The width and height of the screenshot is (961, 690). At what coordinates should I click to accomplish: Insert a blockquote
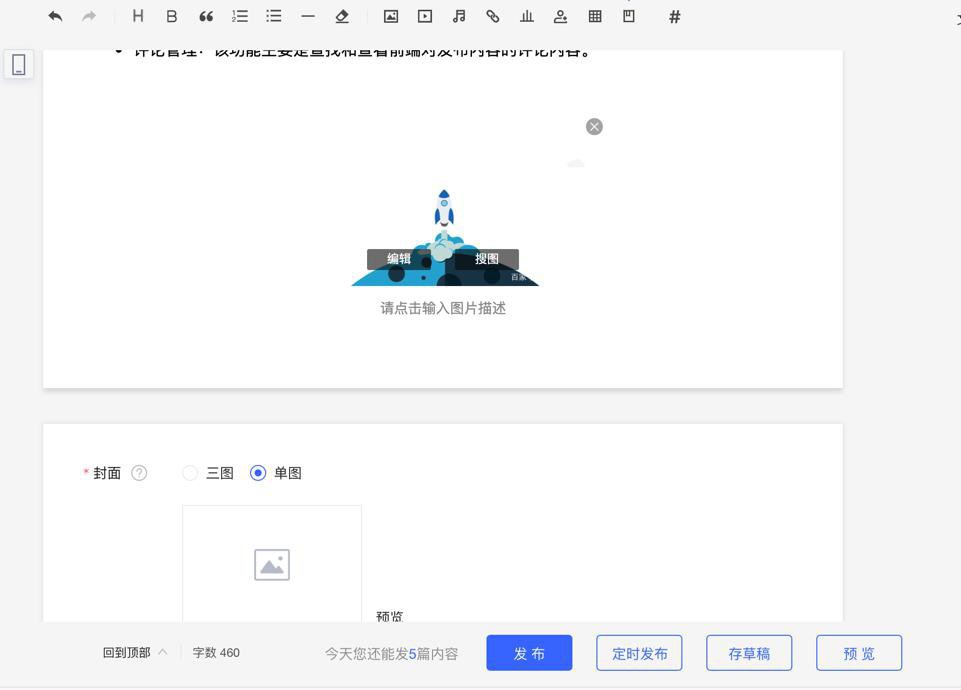206,17
